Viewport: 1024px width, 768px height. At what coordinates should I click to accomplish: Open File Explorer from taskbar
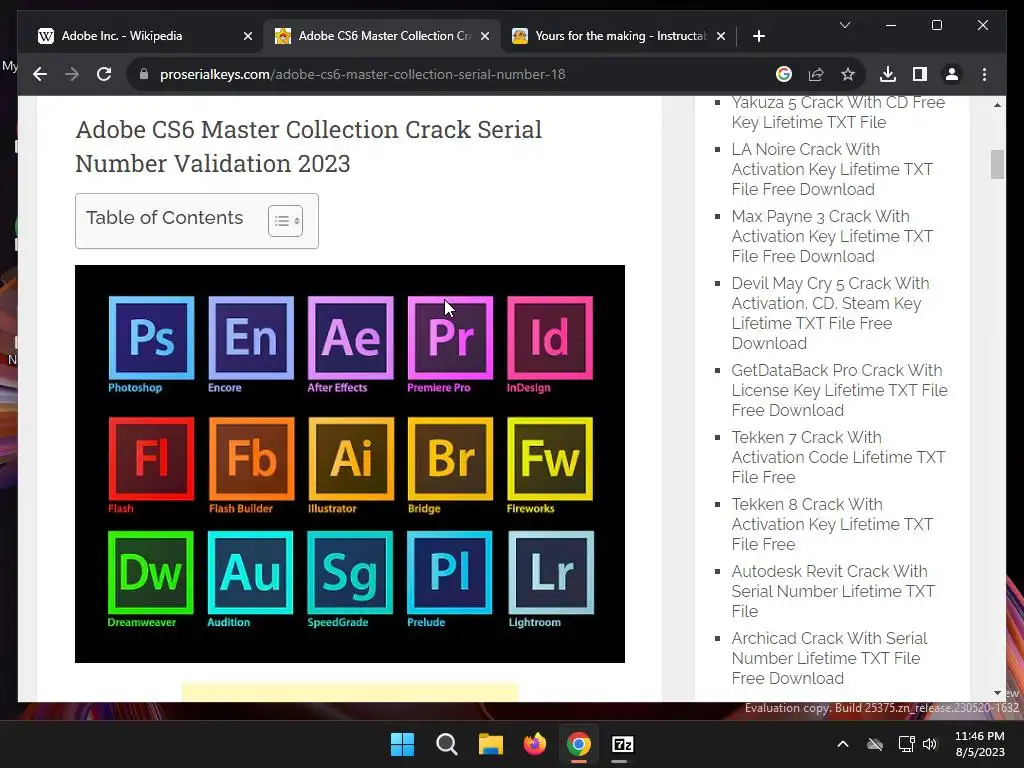tap(490, 744)
